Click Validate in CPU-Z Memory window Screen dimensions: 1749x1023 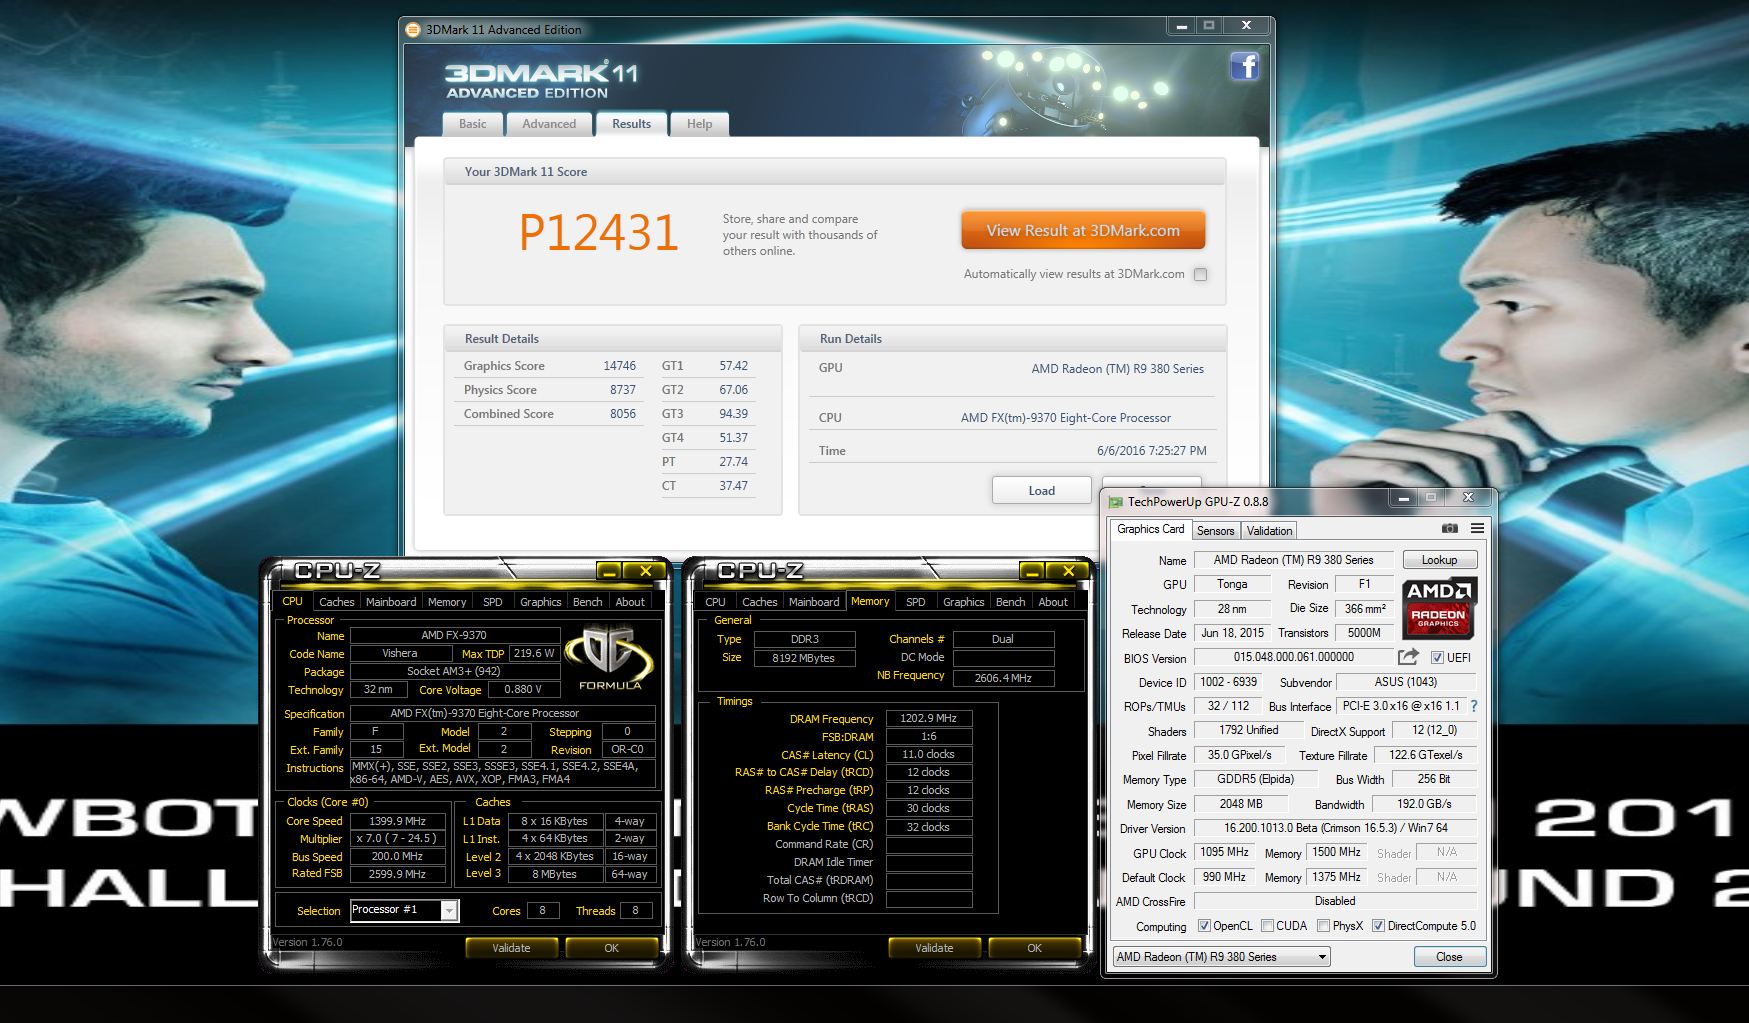pyautogui.click(x=934, y=948)
